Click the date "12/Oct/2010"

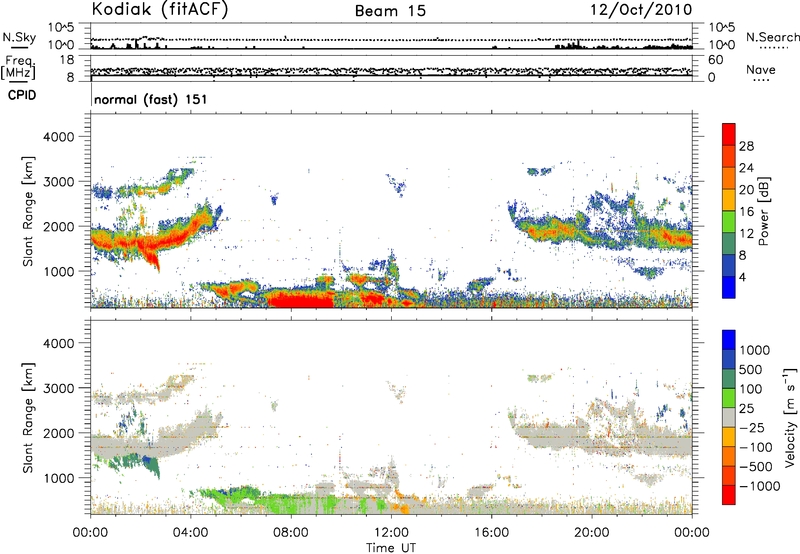[x=641, y=10]
